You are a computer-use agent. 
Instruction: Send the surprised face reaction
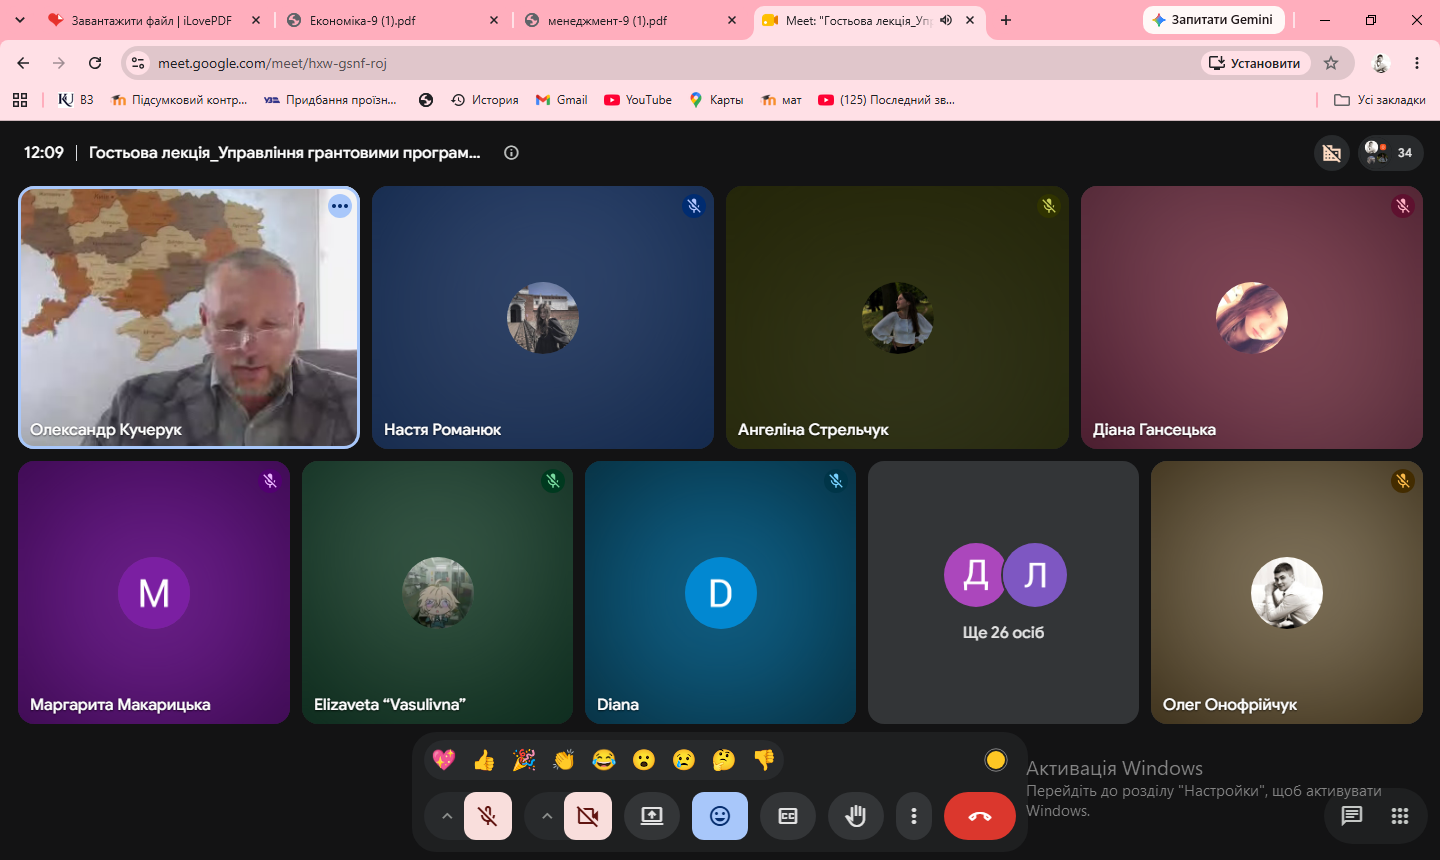click(644, 760)
